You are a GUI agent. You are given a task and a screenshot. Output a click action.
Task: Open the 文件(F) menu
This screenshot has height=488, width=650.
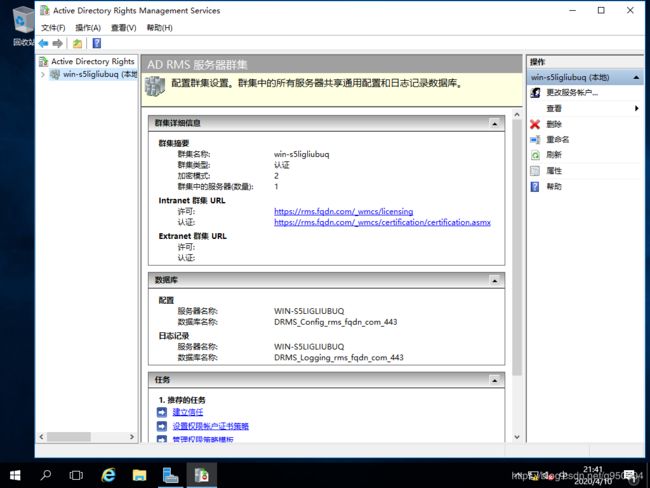[x=53, y=28]
